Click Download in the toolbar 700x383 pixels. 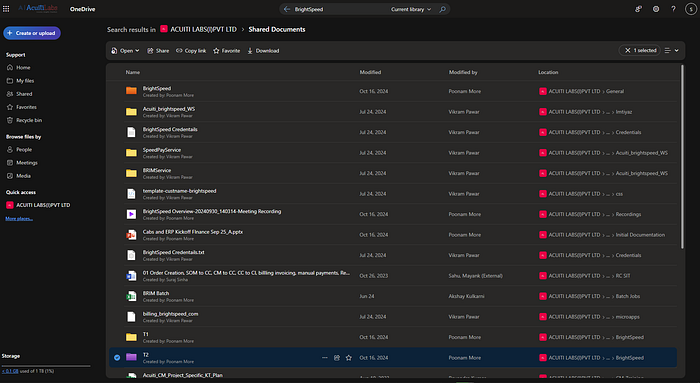click(x=263, y=51)
